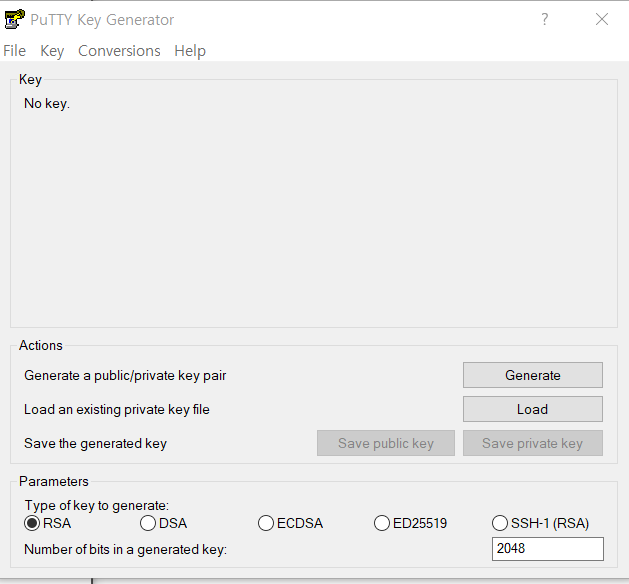This screenshot has width=629, height=584.
Task: Click the 'No key.' status text
Action: point(47,103)
